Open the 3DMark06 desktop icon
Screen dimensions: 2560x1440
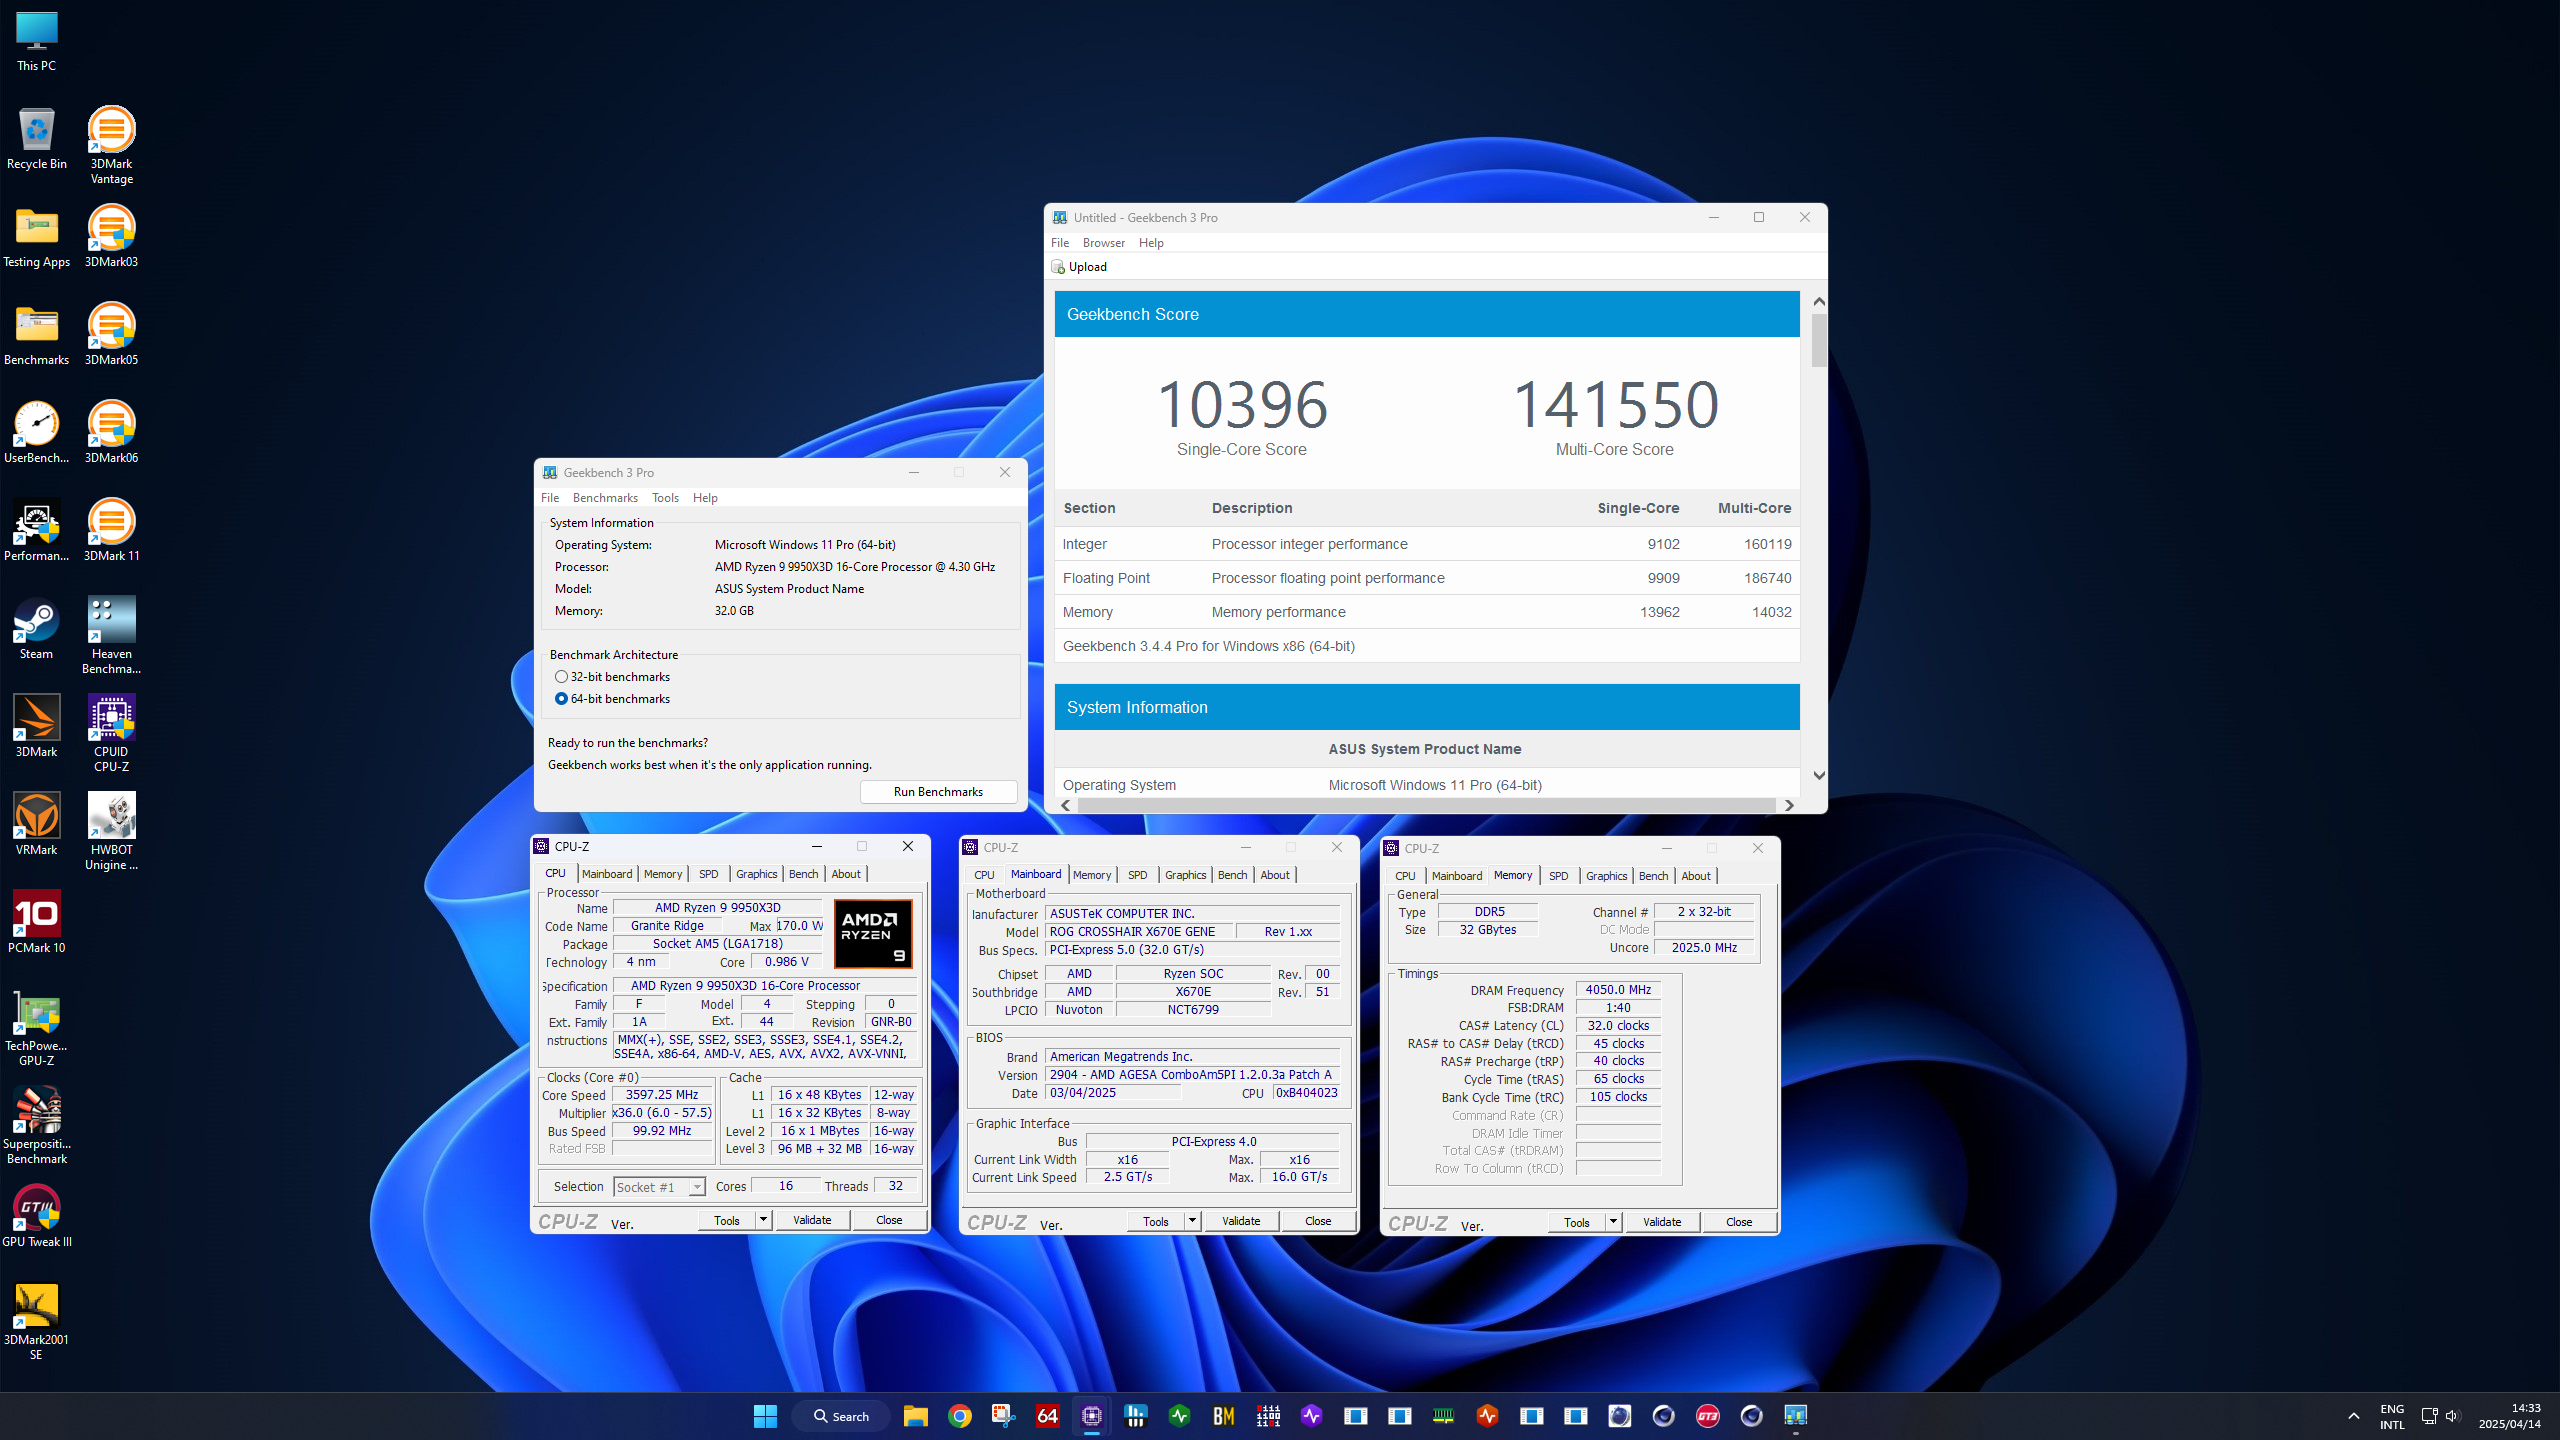(x=111, y=432)
